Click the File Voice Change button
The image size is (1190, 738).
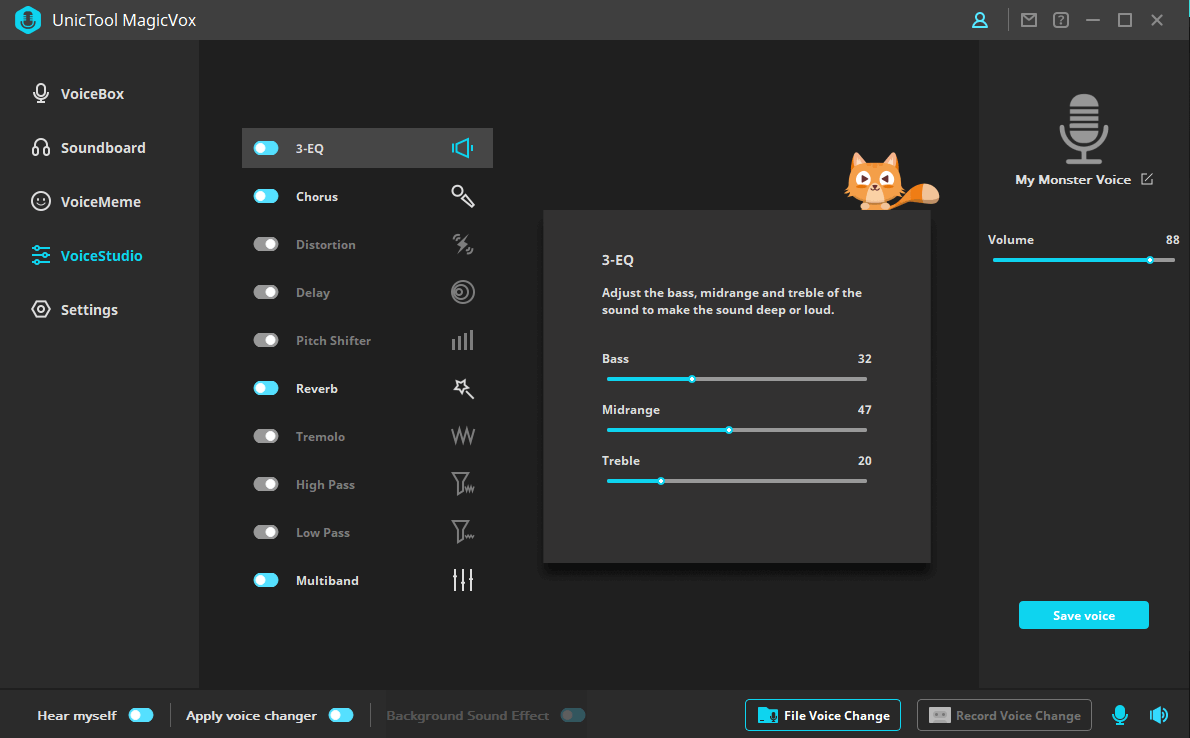[823, 715]
